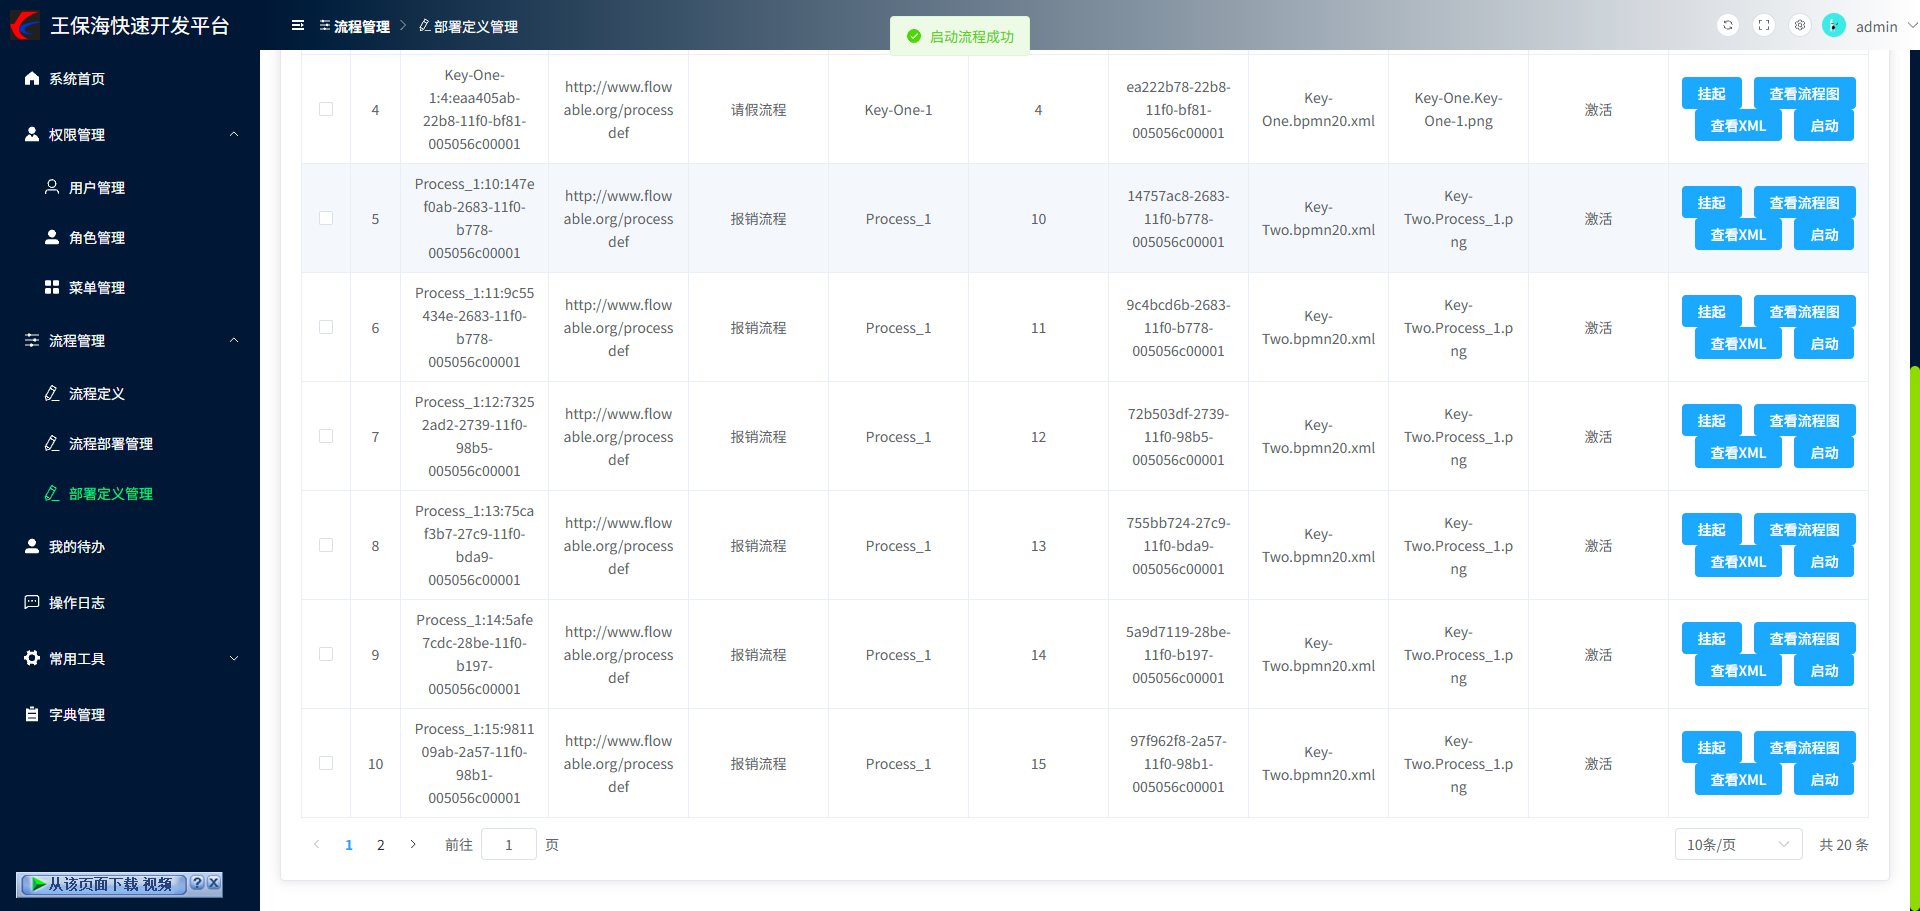Click the help question icon on the download bar
The image size is (1920, 911).
197,883
